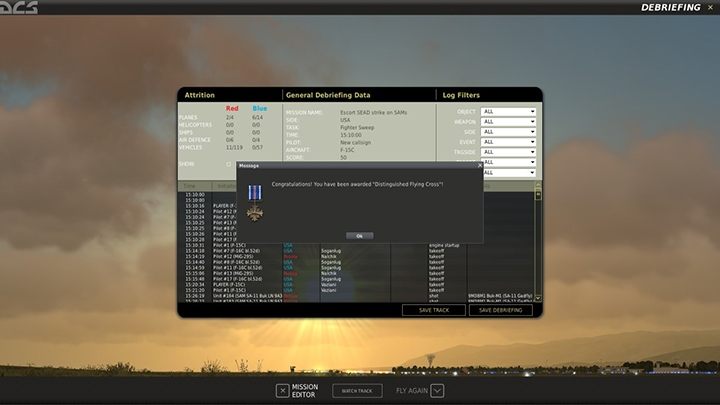Click the SAVE TRACK button

click(x=433, y=310)
